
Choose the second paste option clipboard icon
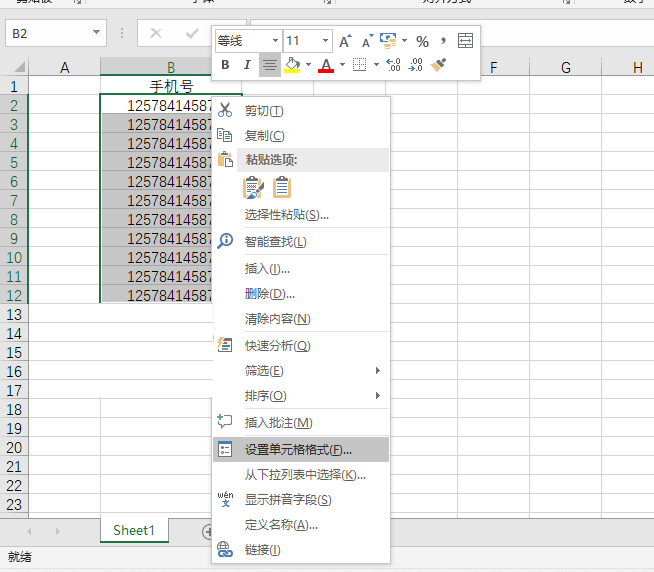coord(282,187)
